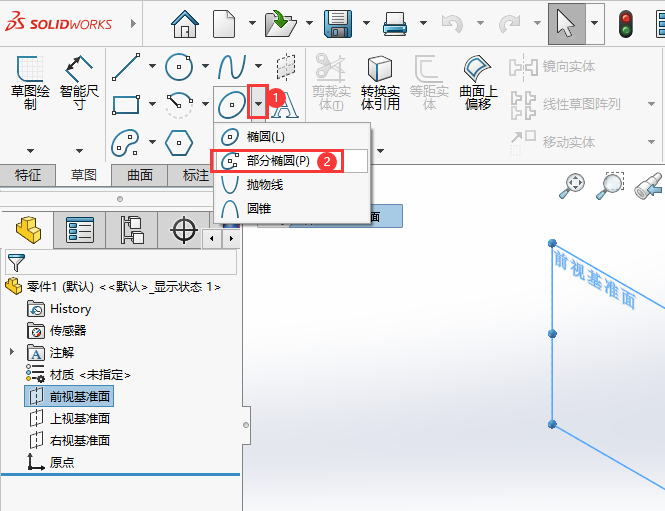This screenshot has height=511, width=665.
Task: Choose 椭圆(L) from the dropdown menu
Action: tap(291, 137)
